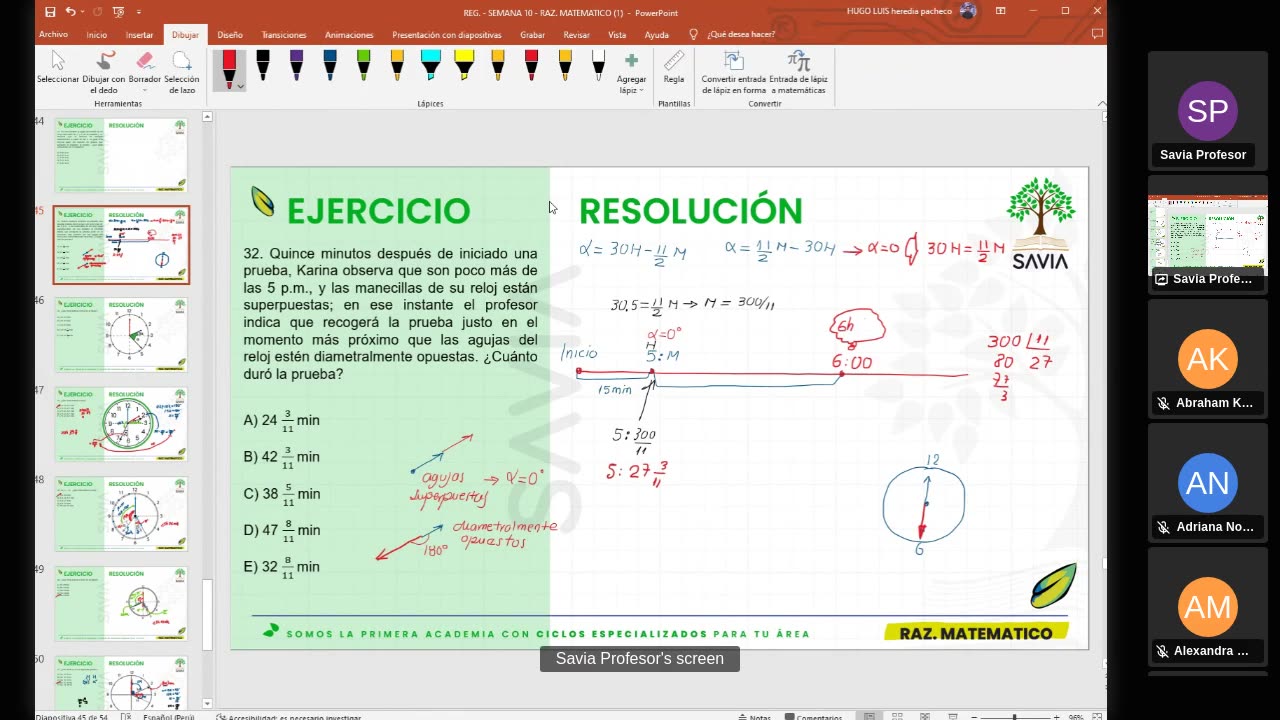Viewport: 1280px width, 720px height.
Task: Select the cyan highlighter
Action: pos(431,66)
